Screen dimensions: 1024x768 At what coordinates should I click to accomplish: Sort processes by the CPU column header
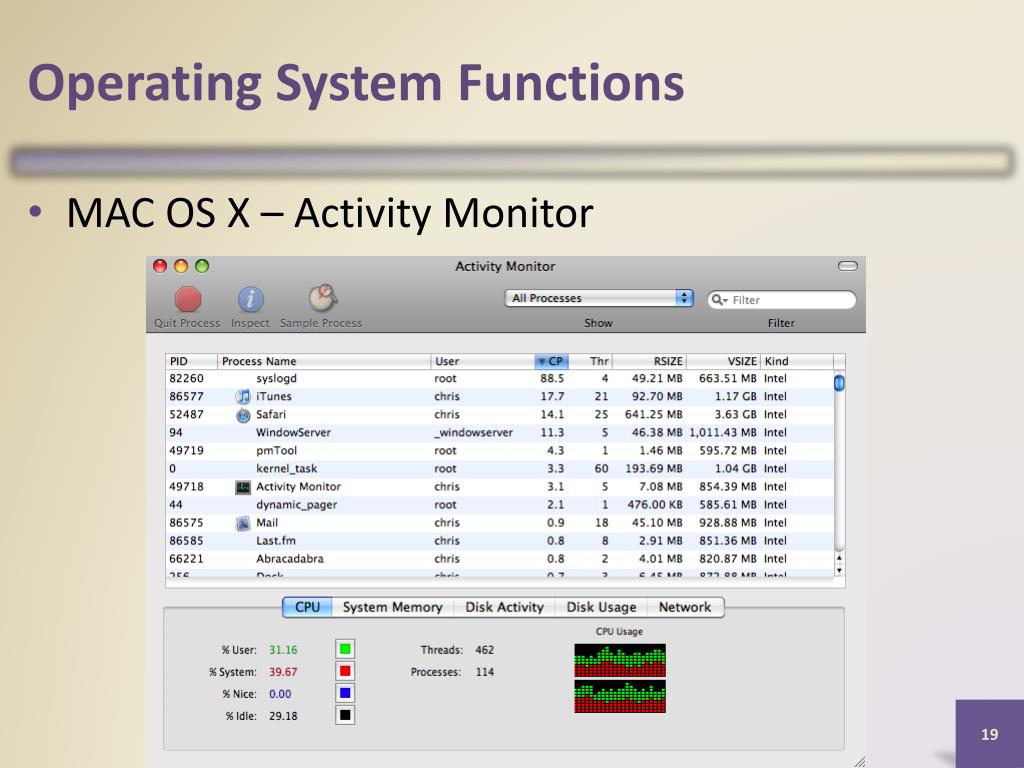point(552,361)
